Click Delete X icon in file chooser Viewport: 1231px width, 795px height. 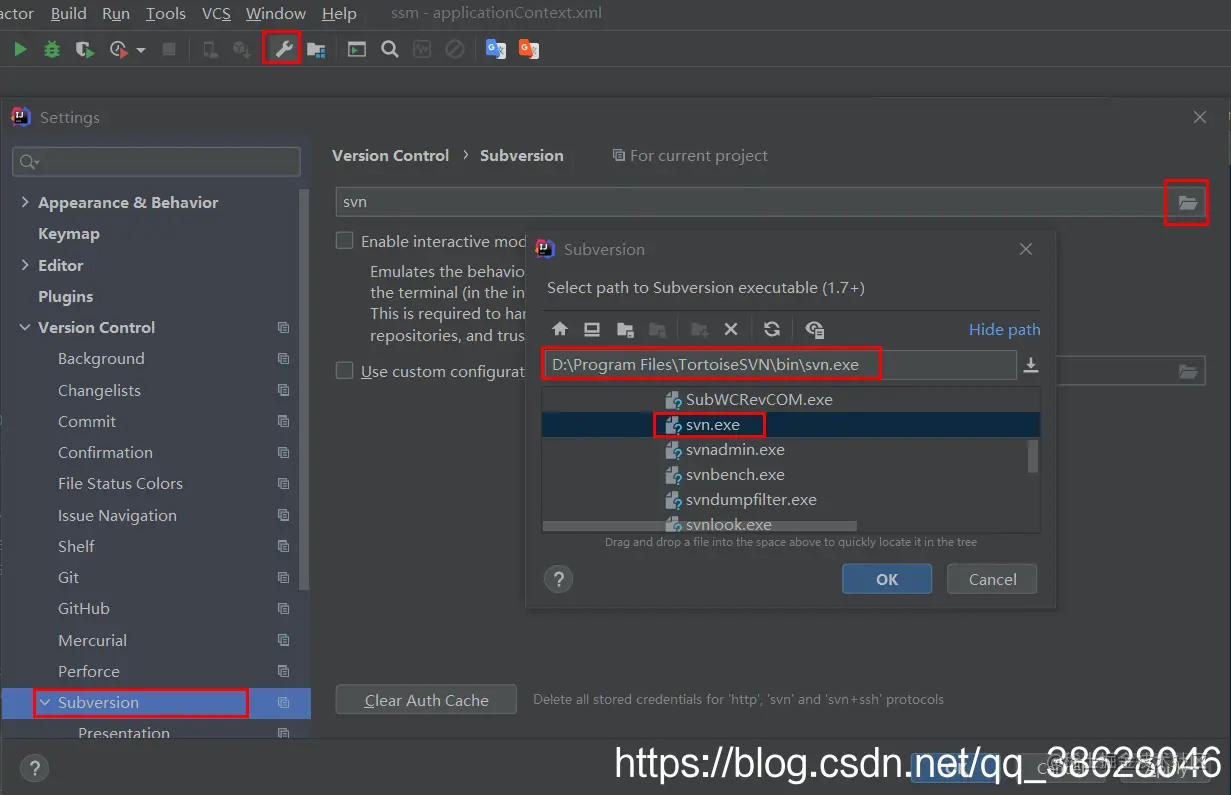coord(731,329)
